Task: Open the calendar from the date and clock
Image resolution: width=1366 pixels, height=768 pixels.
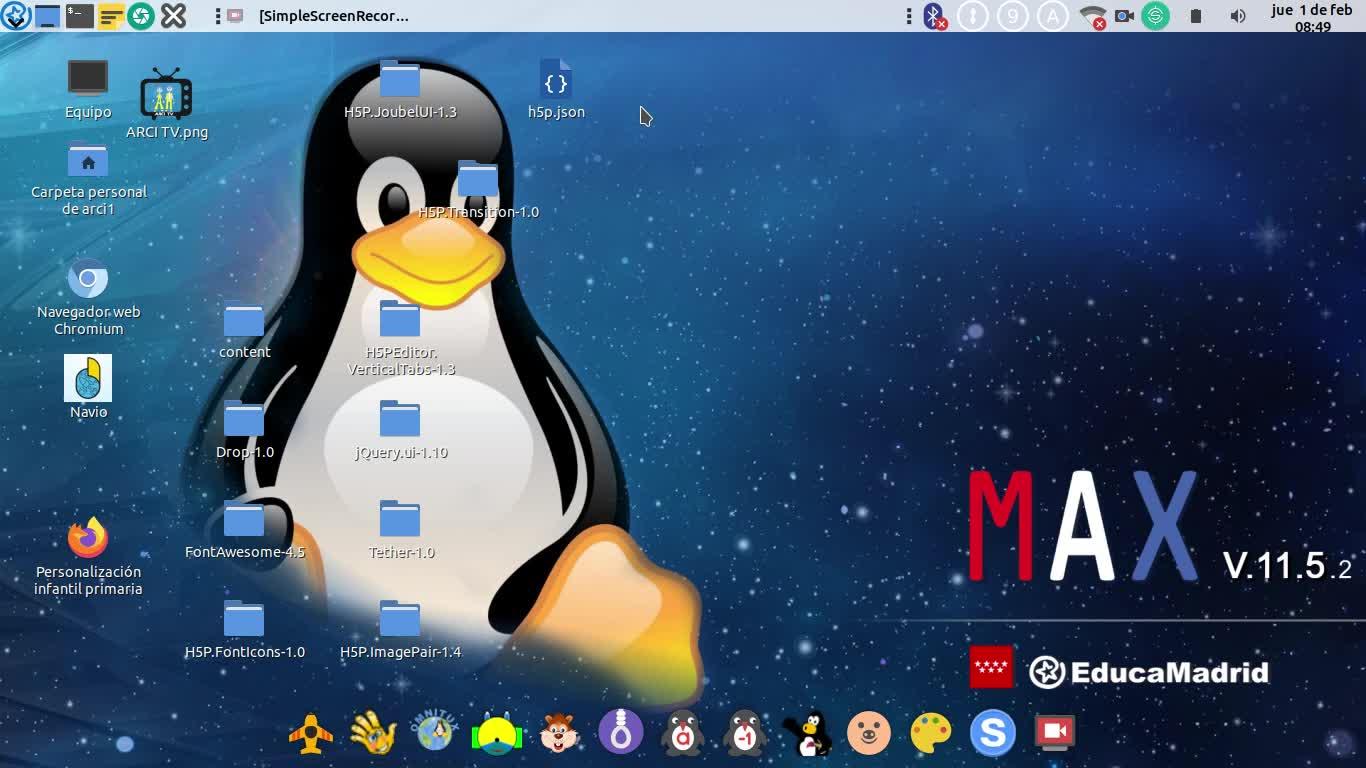Action: pyautogui.click(x=1312, y=18)
